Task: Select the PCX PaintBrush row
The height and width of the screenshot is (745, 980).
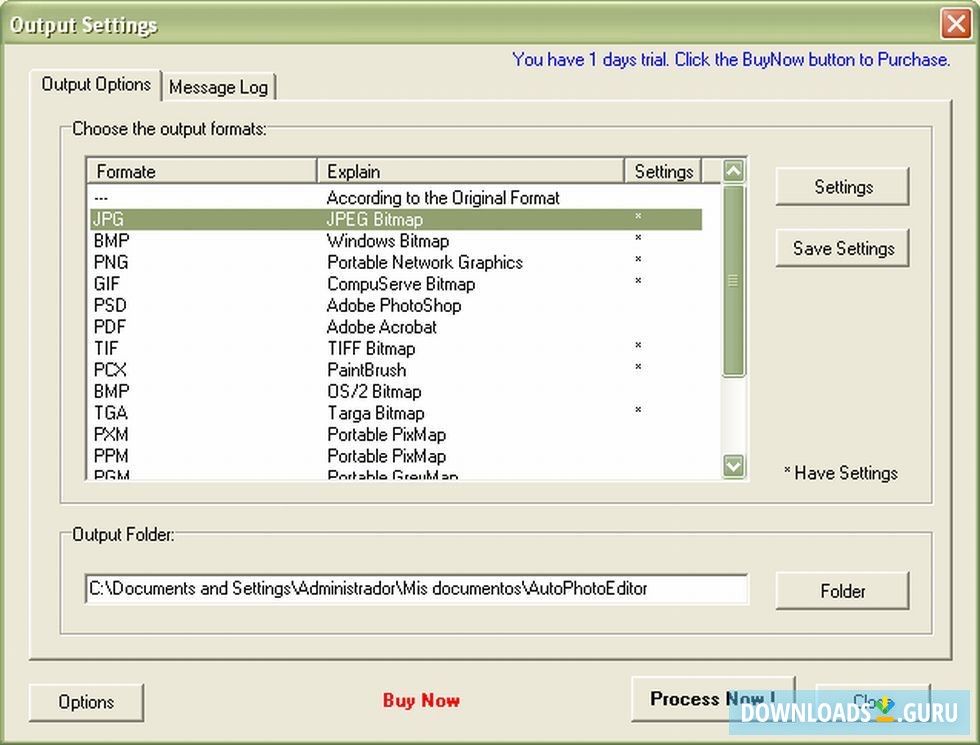Action: point(396,370)
